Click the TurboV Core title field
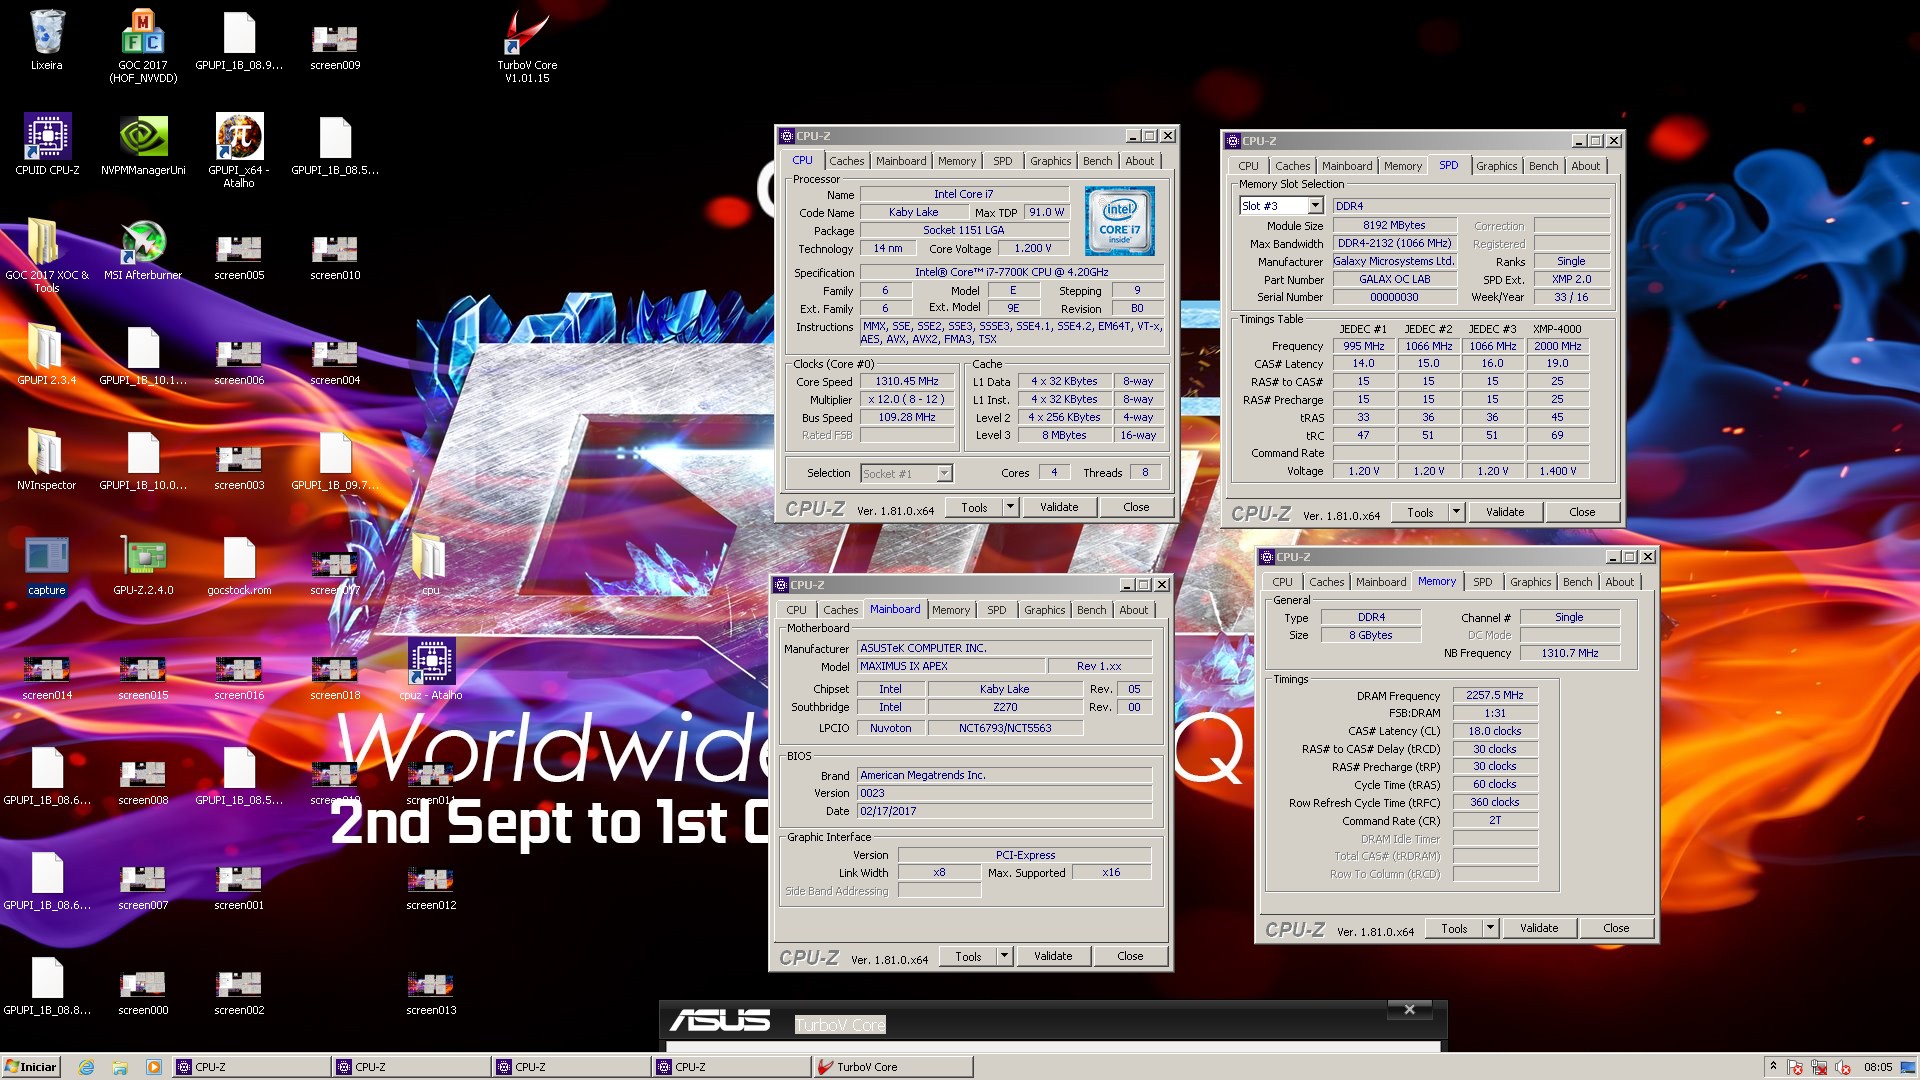Viewport: 1920px width, 1080px height. tap(840, 1025)
